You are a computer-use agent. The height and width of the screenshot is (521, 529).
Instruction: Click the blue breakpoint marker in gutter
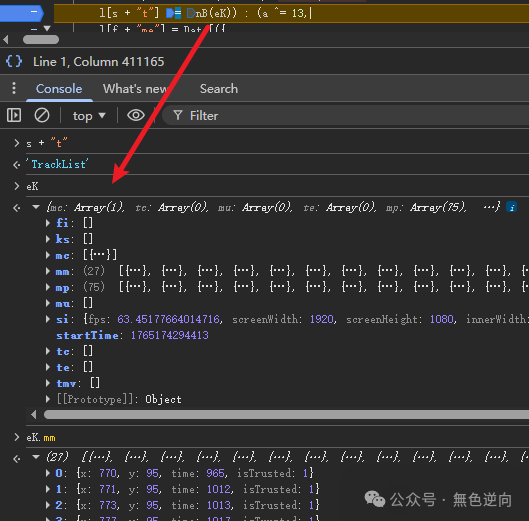coord(22,13)
